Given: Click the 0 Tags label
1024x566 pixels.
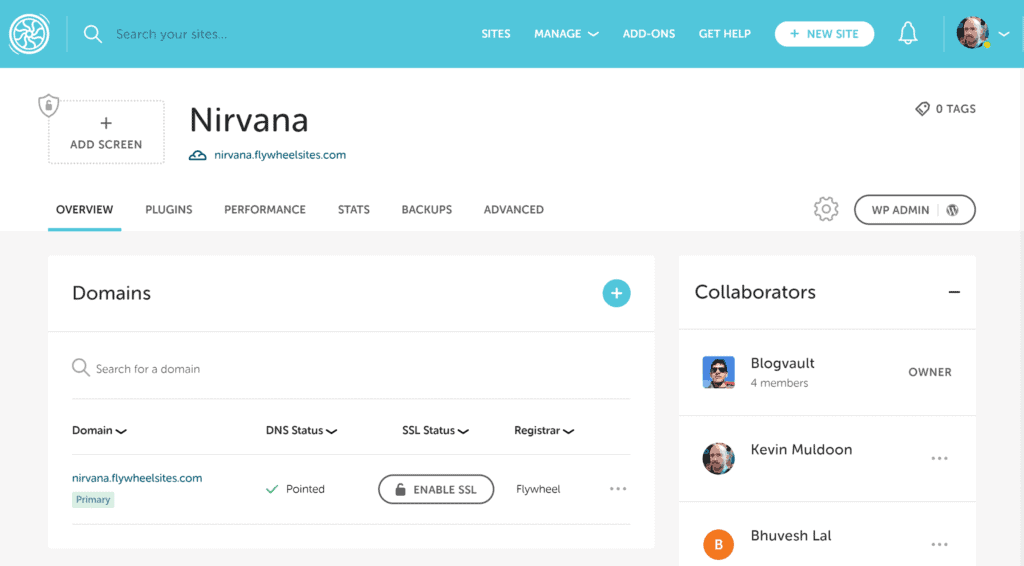Looking at the screenshot, I should (955, 109).
